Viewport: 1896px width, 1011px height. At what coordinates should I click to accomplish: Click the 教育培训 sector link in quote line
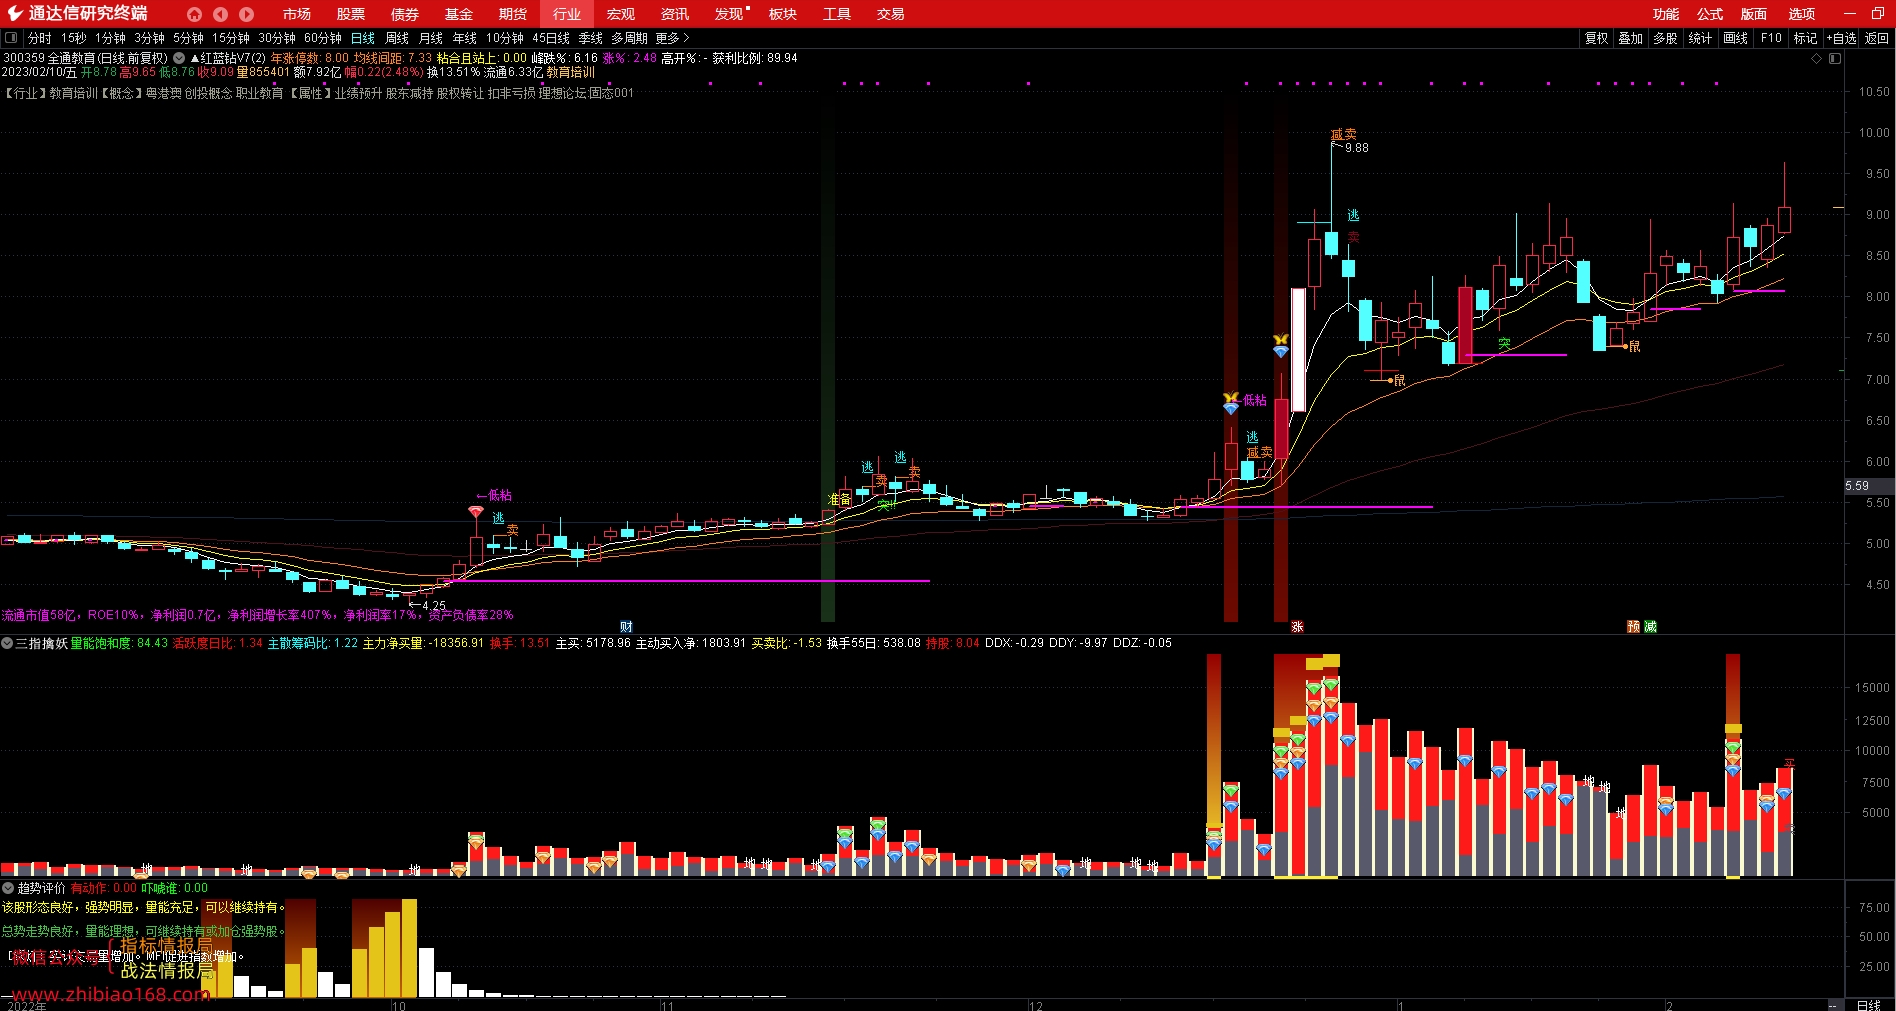click(x=570, y=72)
